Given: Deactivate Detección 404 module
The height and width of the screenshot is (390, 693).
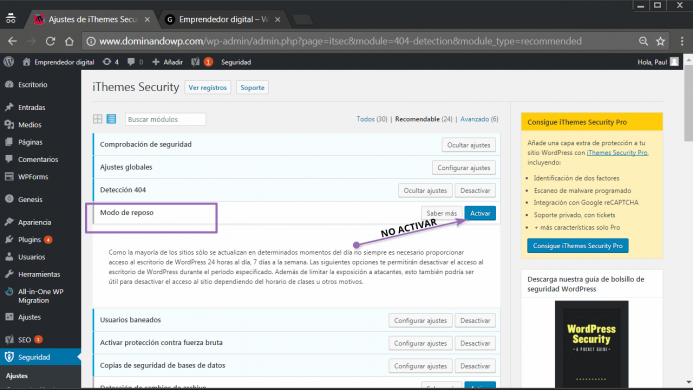Looking at the screenshot, I should tap(475, 191).
